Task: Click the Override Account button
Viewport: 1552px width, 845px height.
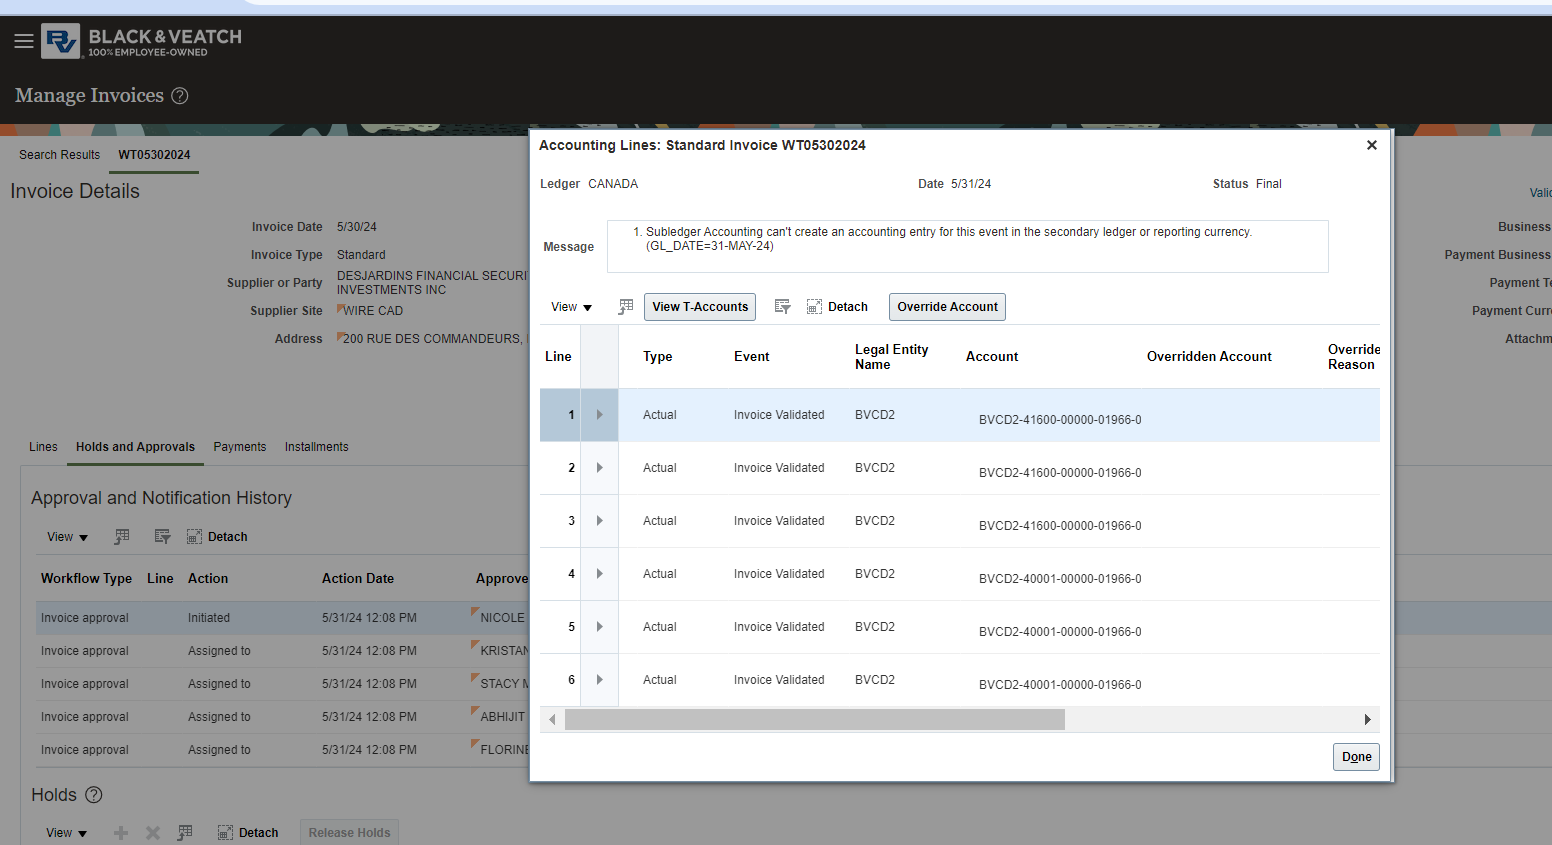Action: point(946,306)
